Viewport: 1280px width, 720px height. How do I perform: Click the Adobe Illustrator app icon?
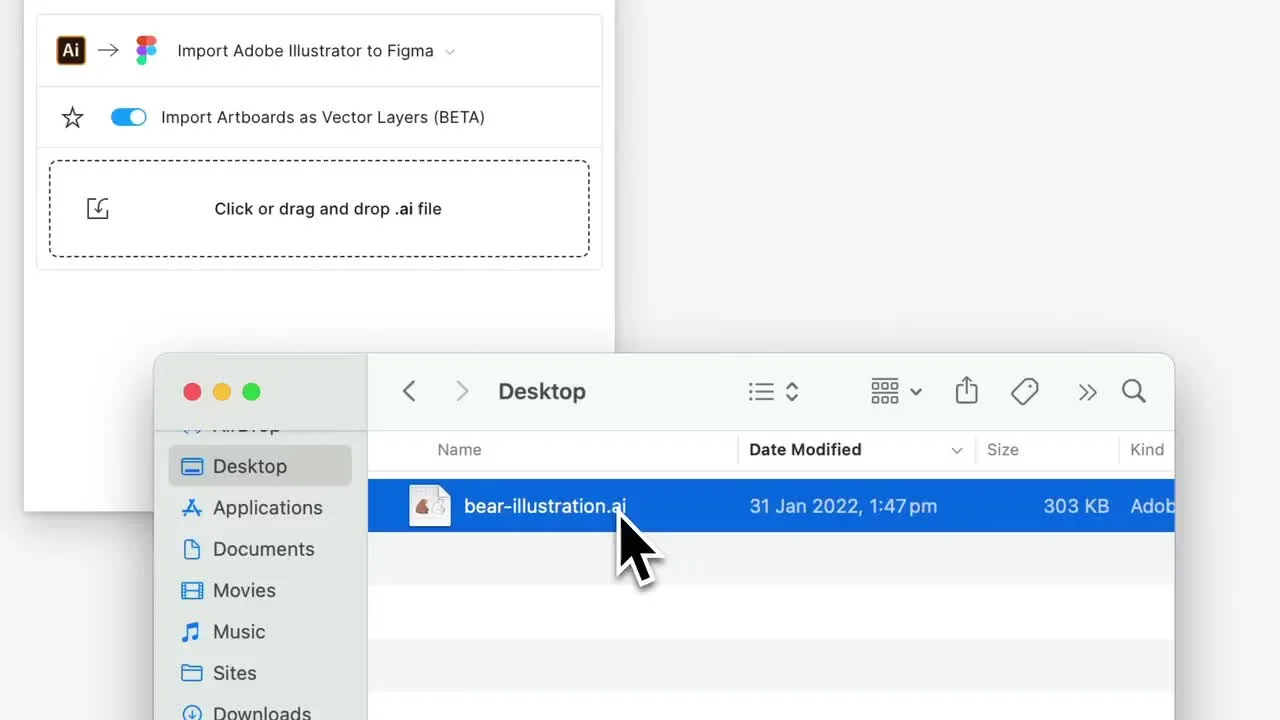click(70, 50)
